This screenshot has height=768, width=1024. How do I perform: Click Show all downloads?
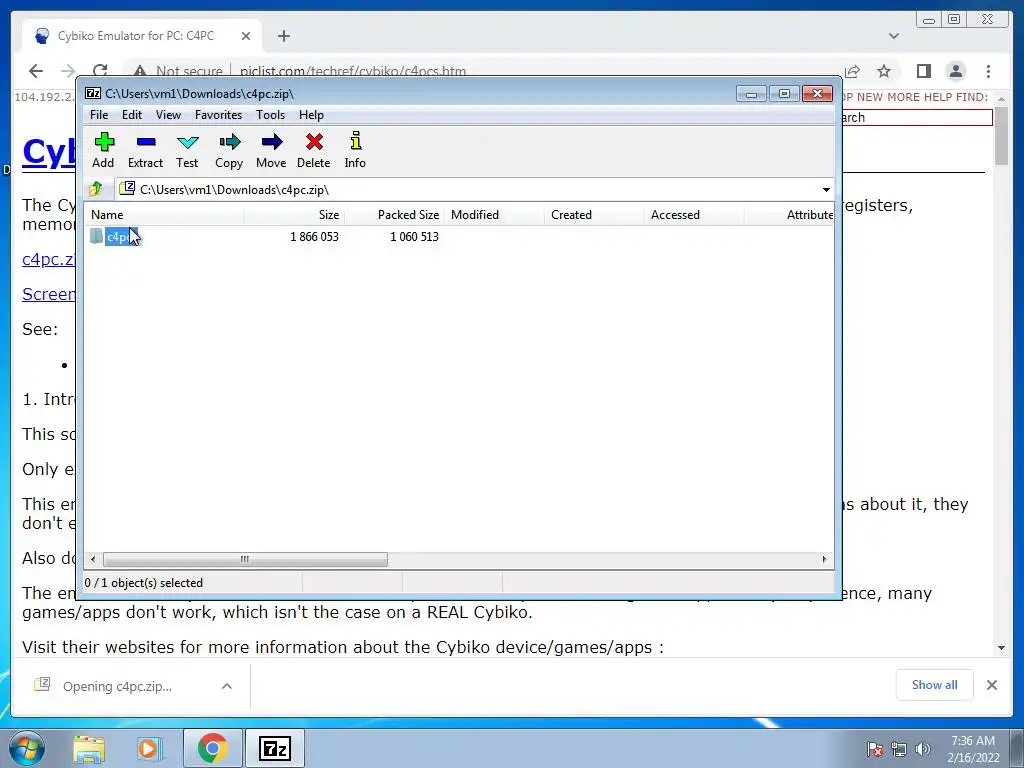tap(935, 685)
